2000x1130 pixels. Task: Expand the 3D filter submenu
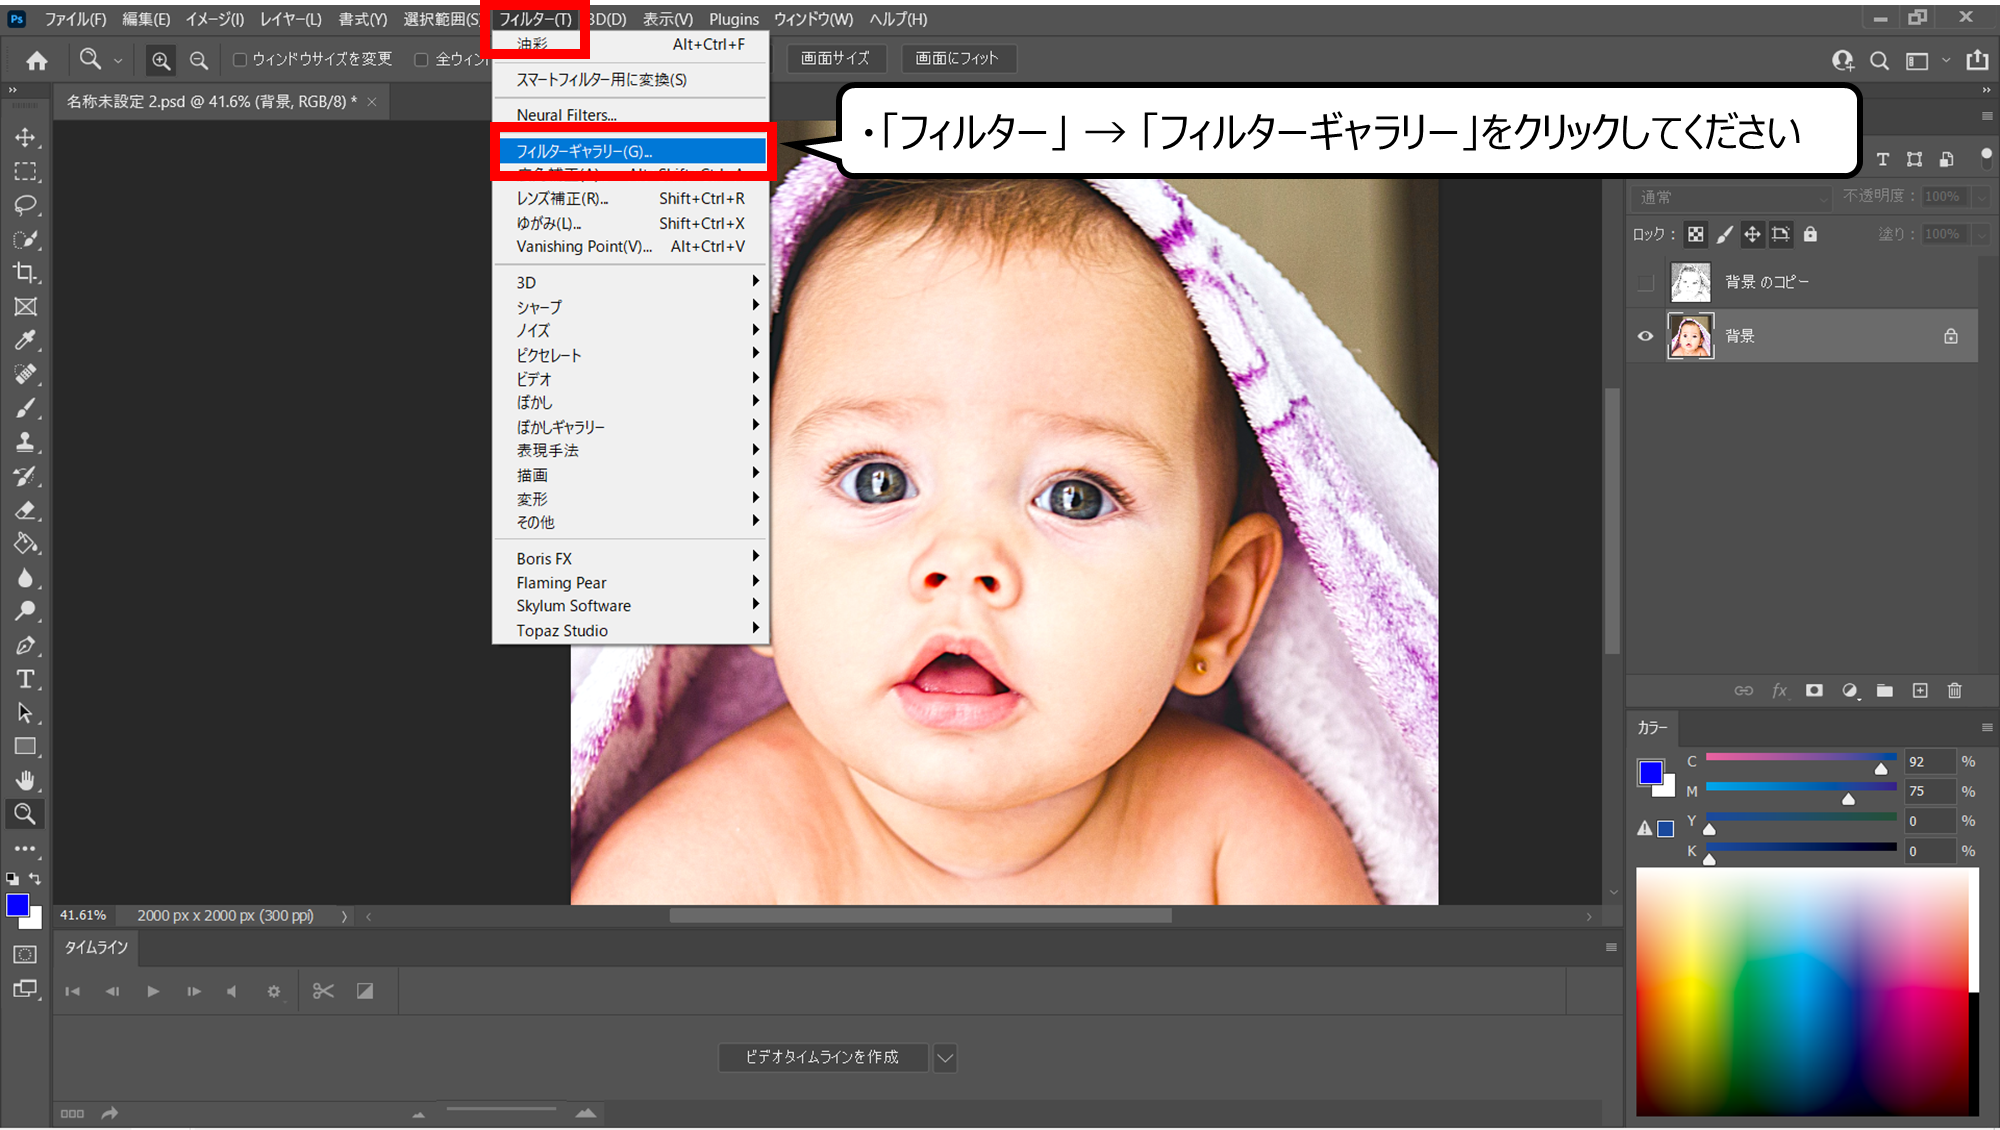click(631, 282)
